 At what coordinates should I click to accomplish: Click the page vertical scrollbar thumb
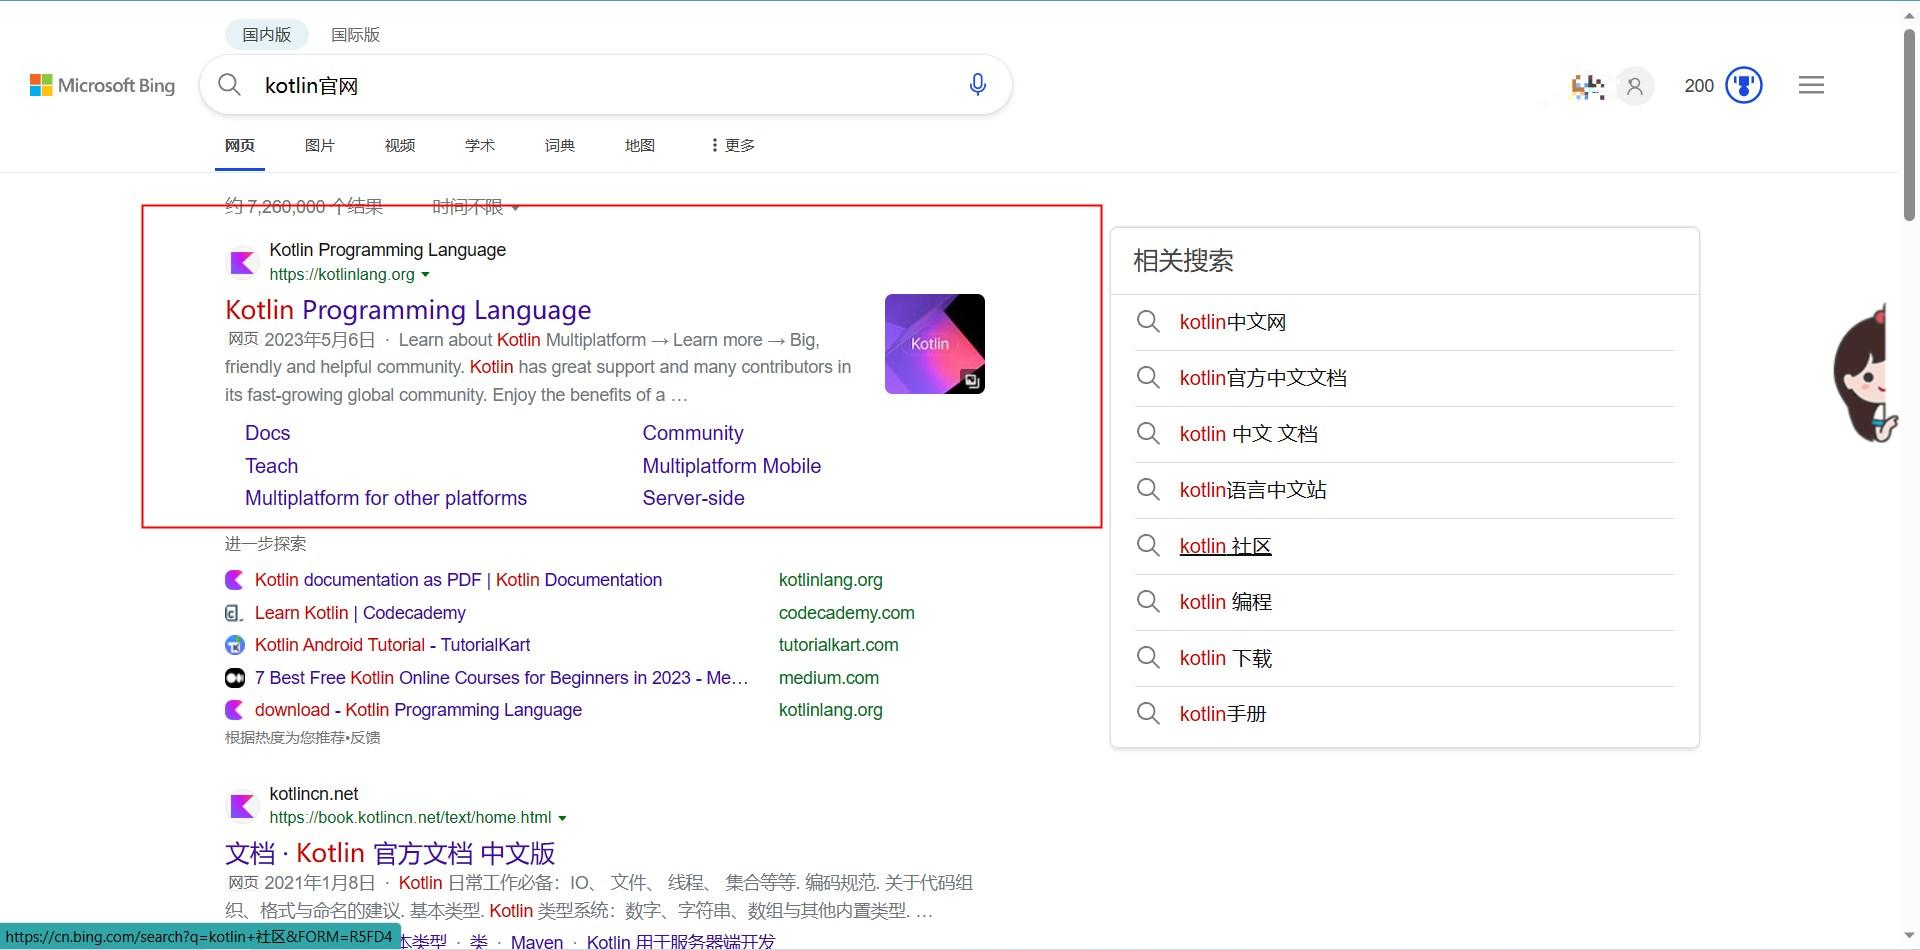click(1909, 125)
